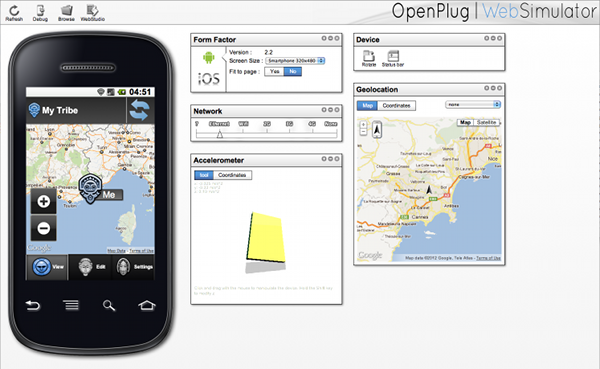This screenshot has width=600, height=369.
Task: Tap the Me label on phone map
Action: click(109, 195)
